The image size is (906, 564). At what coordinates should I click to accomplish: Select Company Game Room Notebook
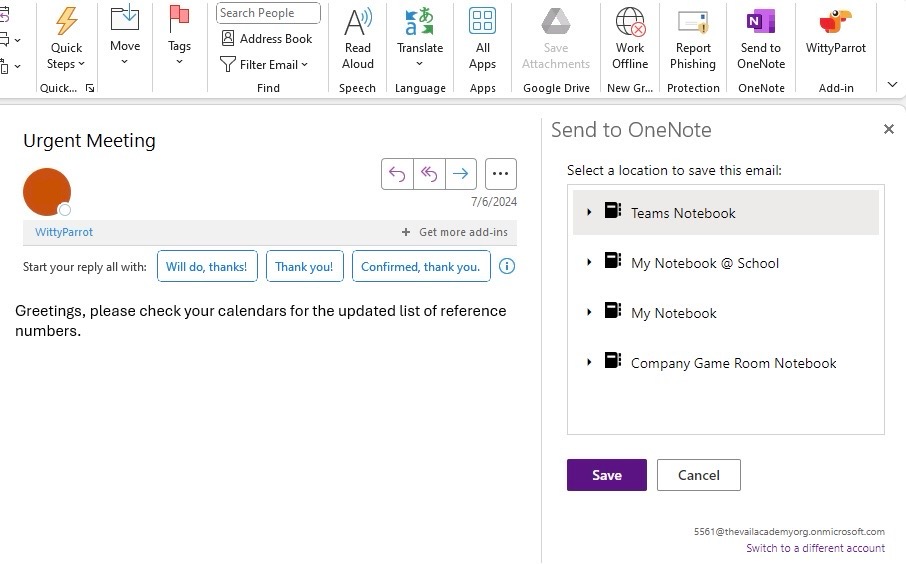726,363
